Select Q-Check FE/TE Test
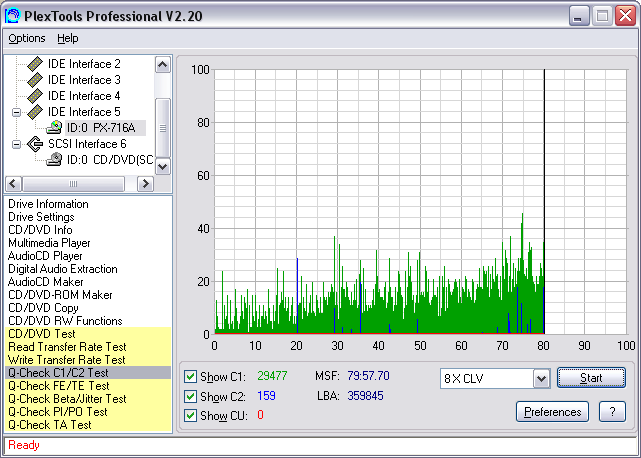The height and width of the screenshot is (458, 641). 88,386
